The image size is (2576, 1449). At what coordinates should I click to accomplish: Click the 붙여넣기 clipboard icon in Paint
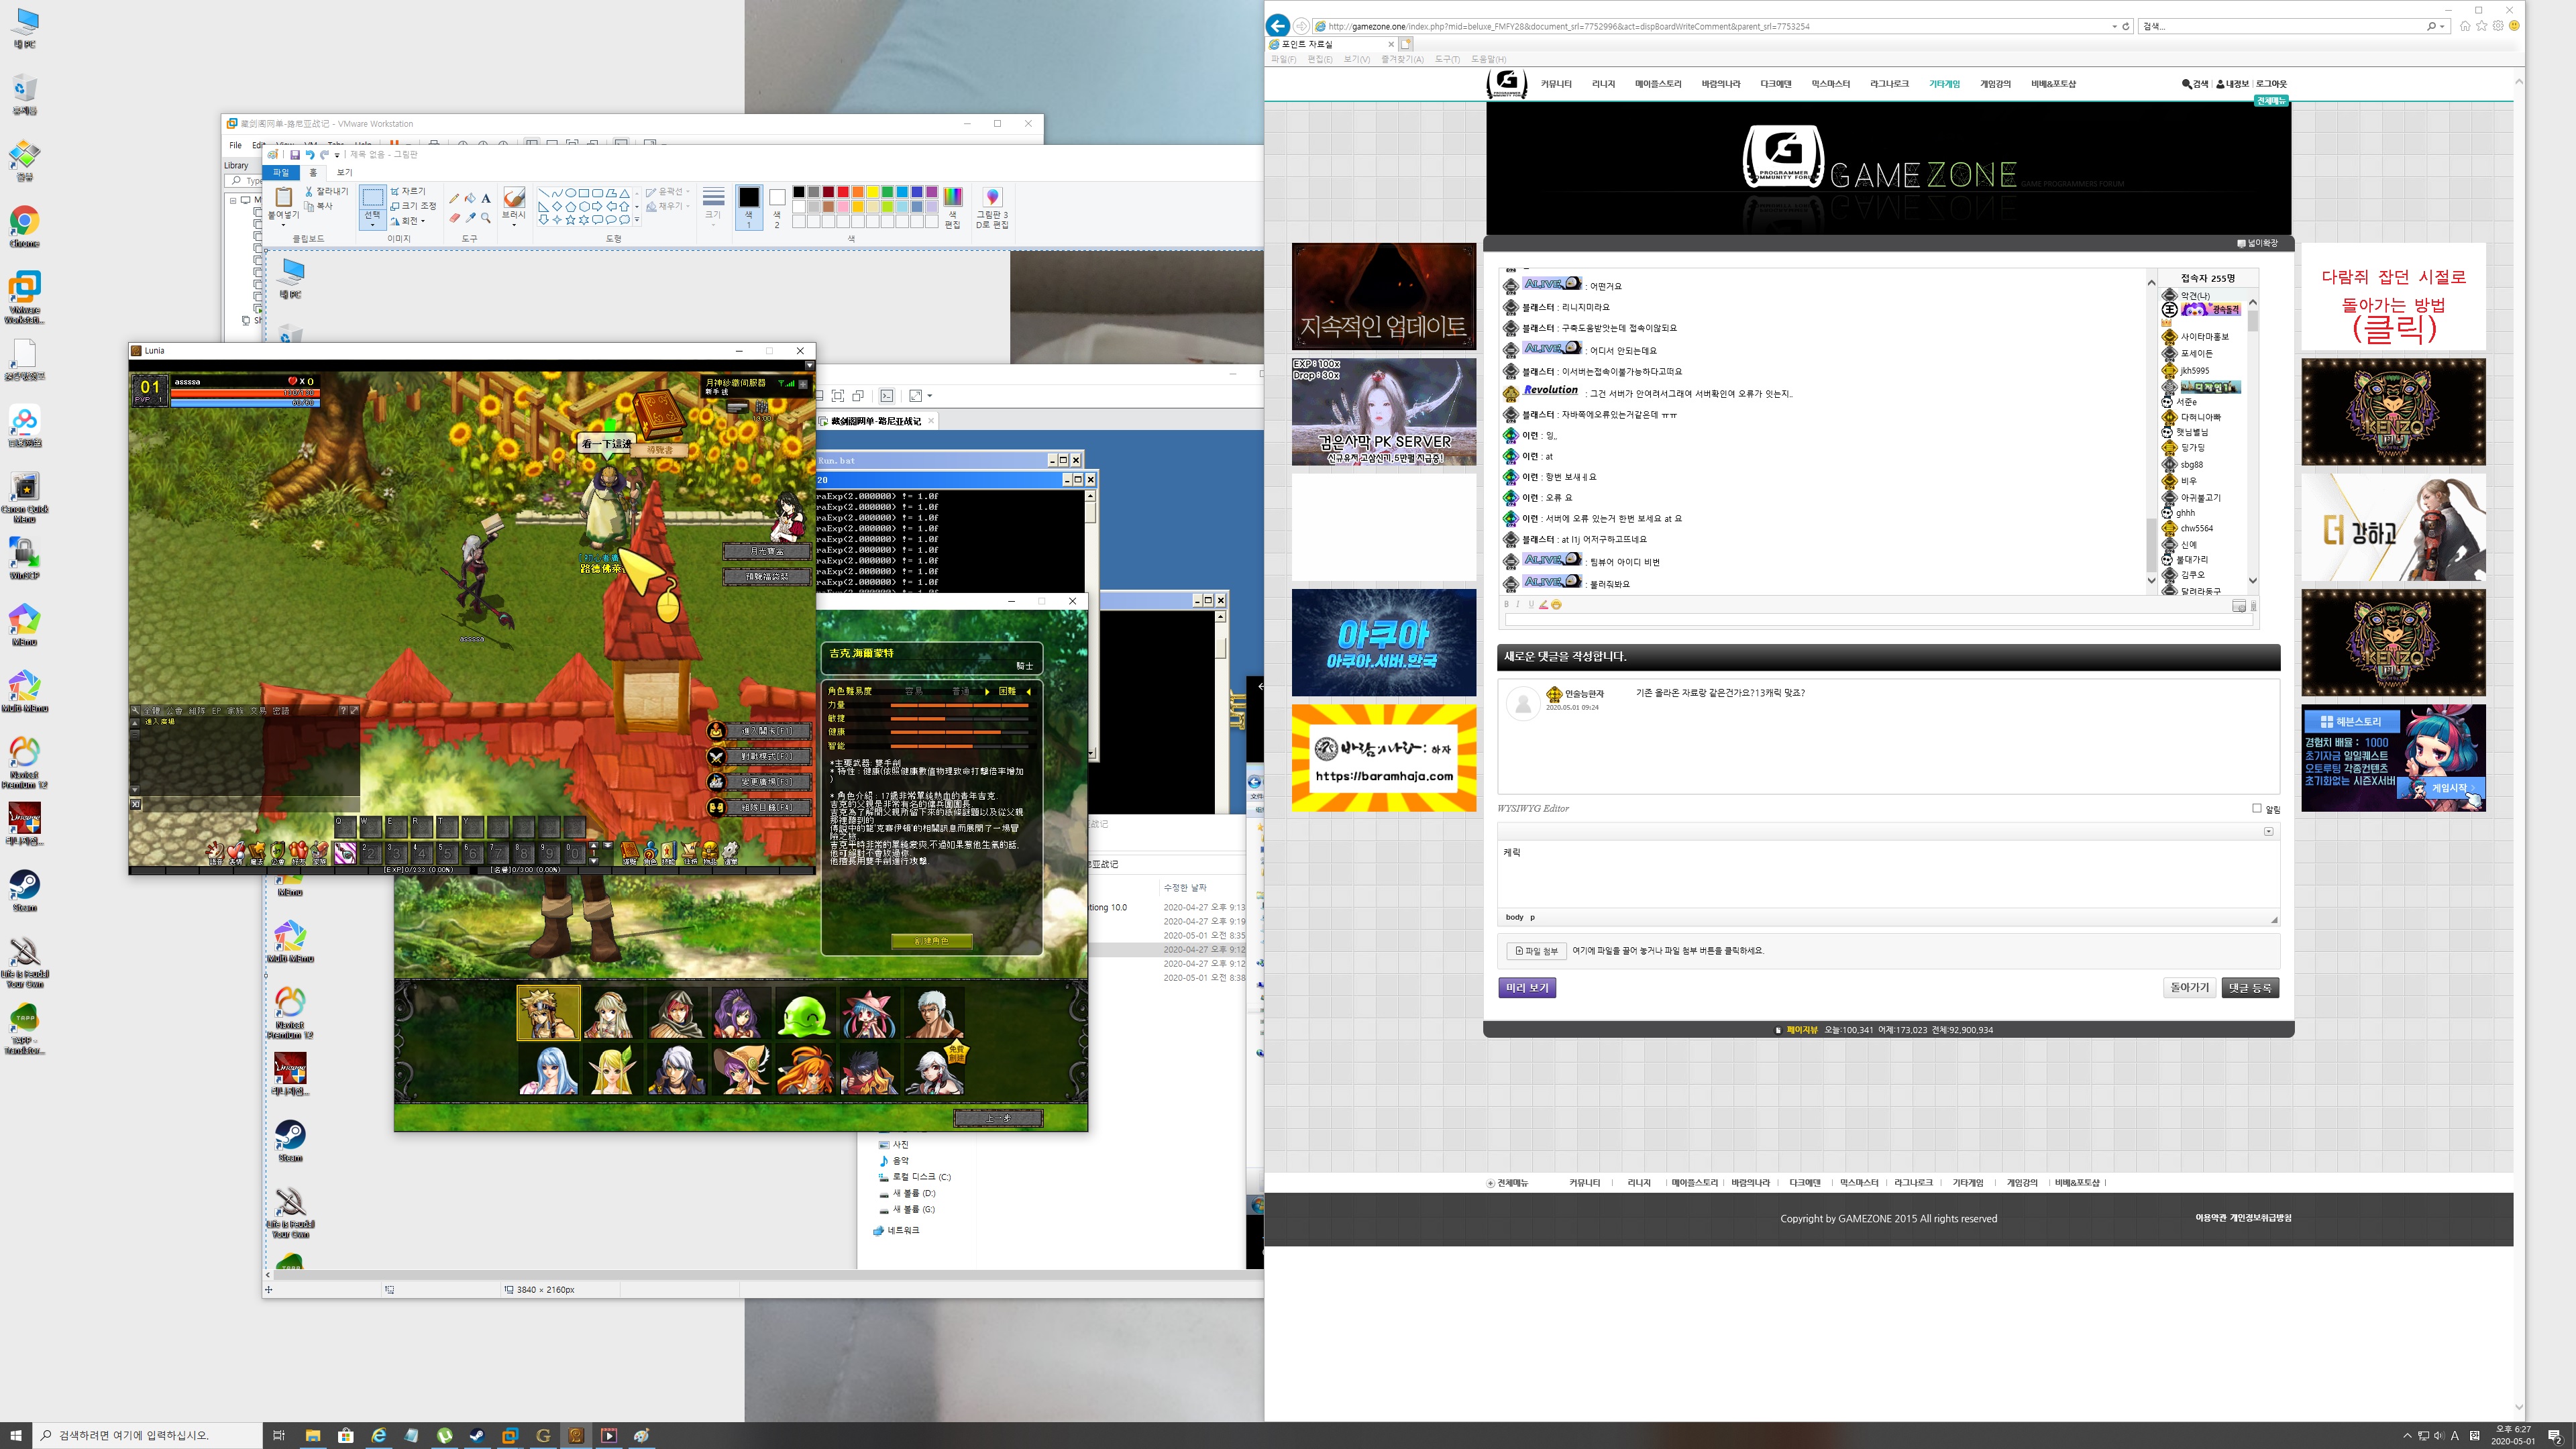(284, 197)
